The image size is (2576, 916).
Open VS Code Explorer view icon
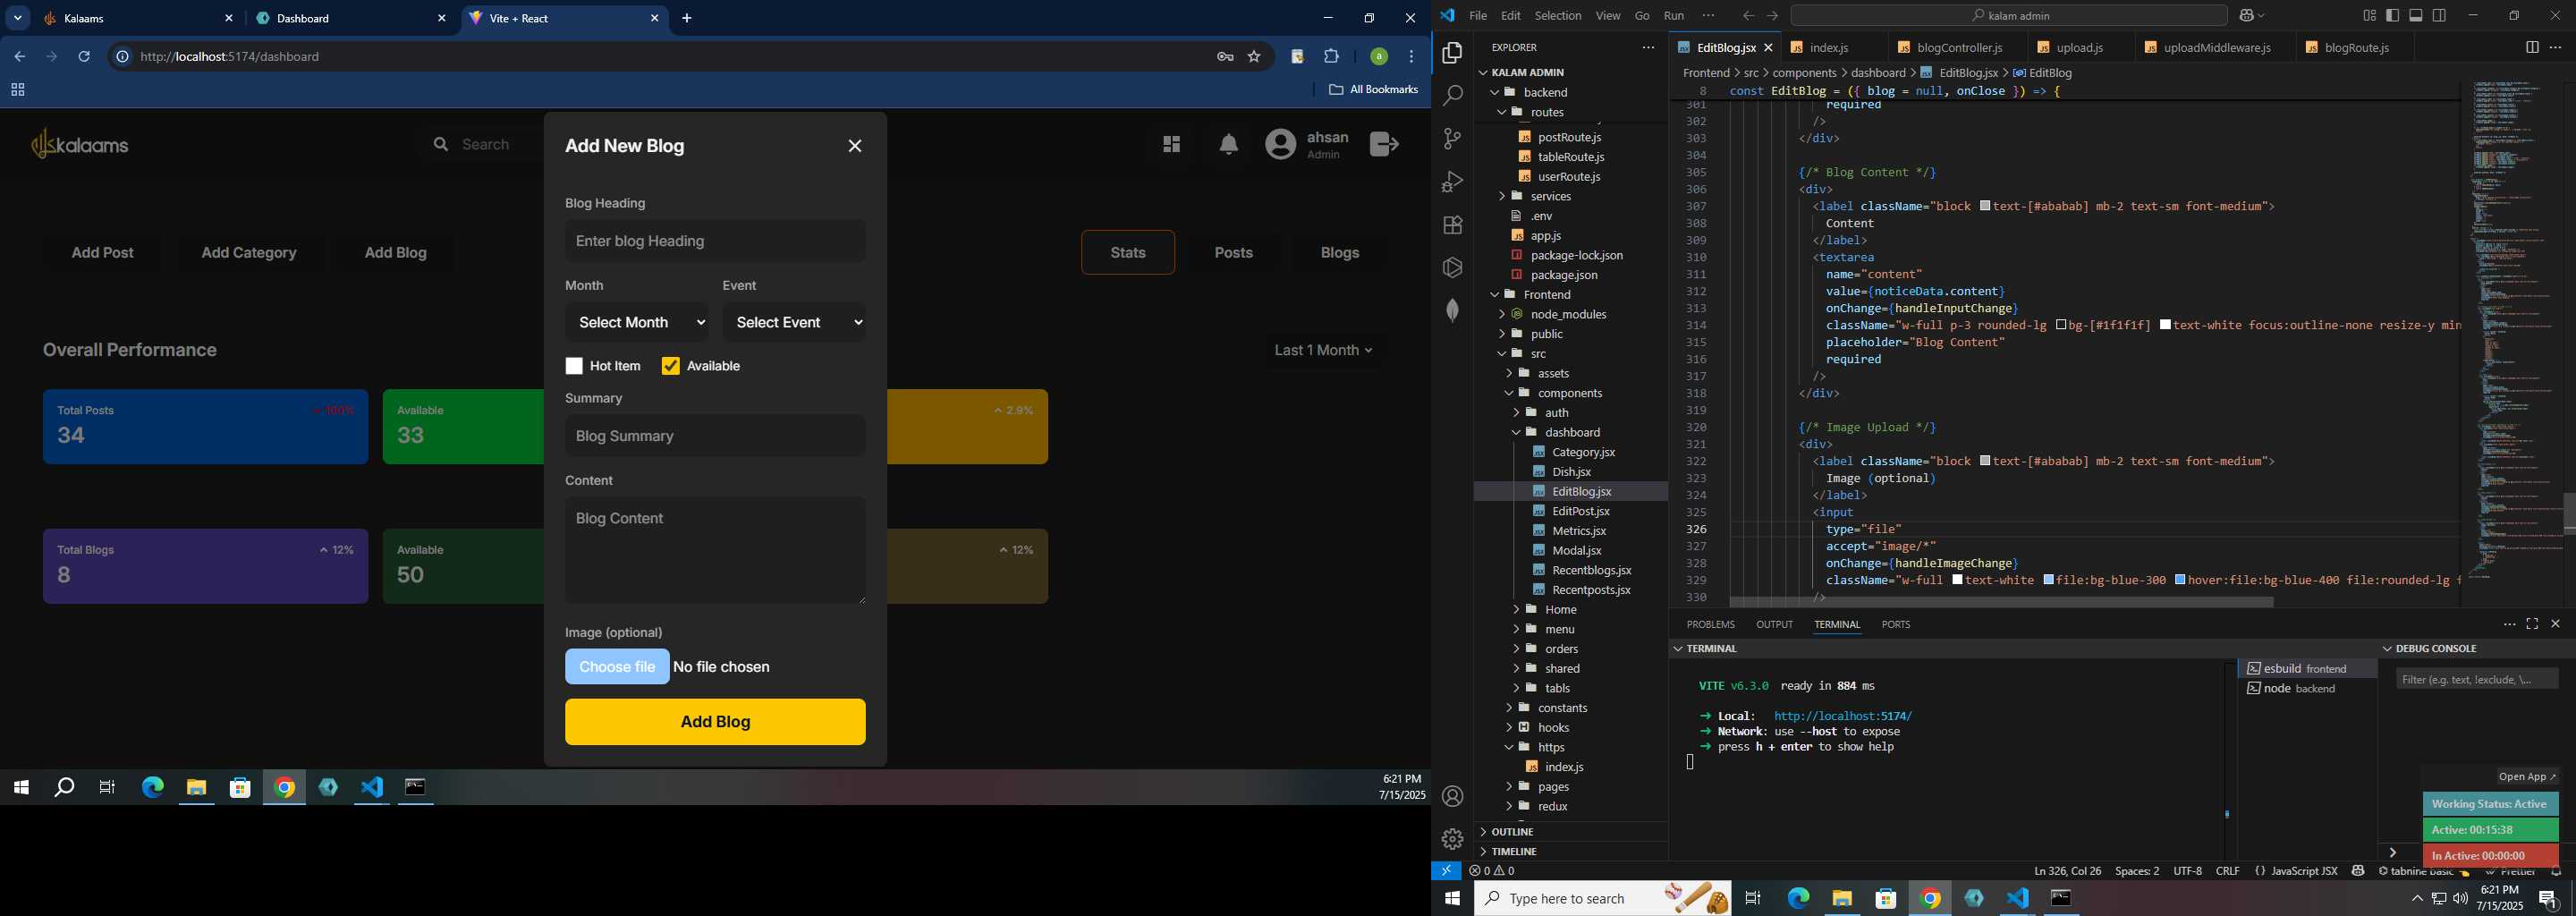(1452, 53)
